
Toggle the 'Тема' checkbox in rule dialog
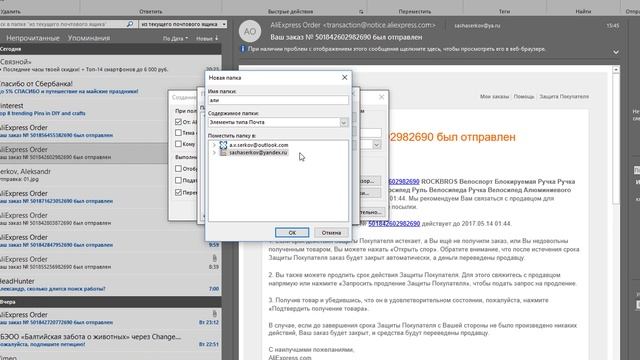point(178,133)
